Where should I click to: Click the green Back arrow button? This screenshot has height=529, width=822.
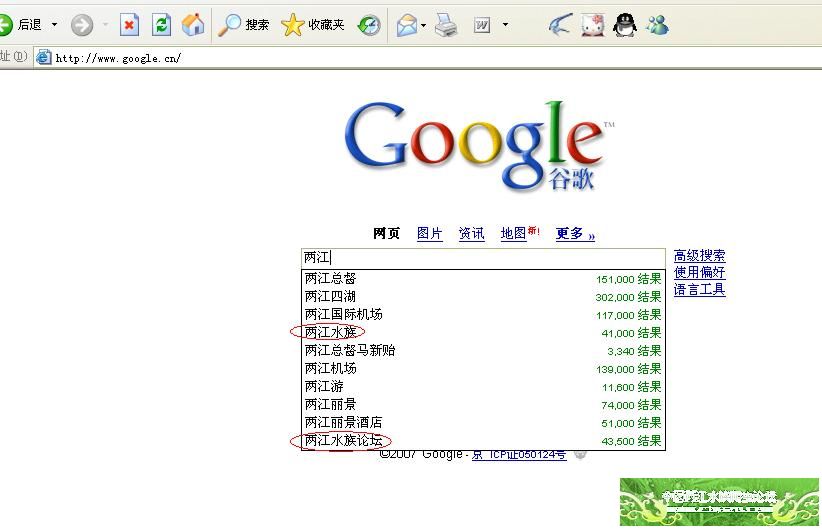5,25
